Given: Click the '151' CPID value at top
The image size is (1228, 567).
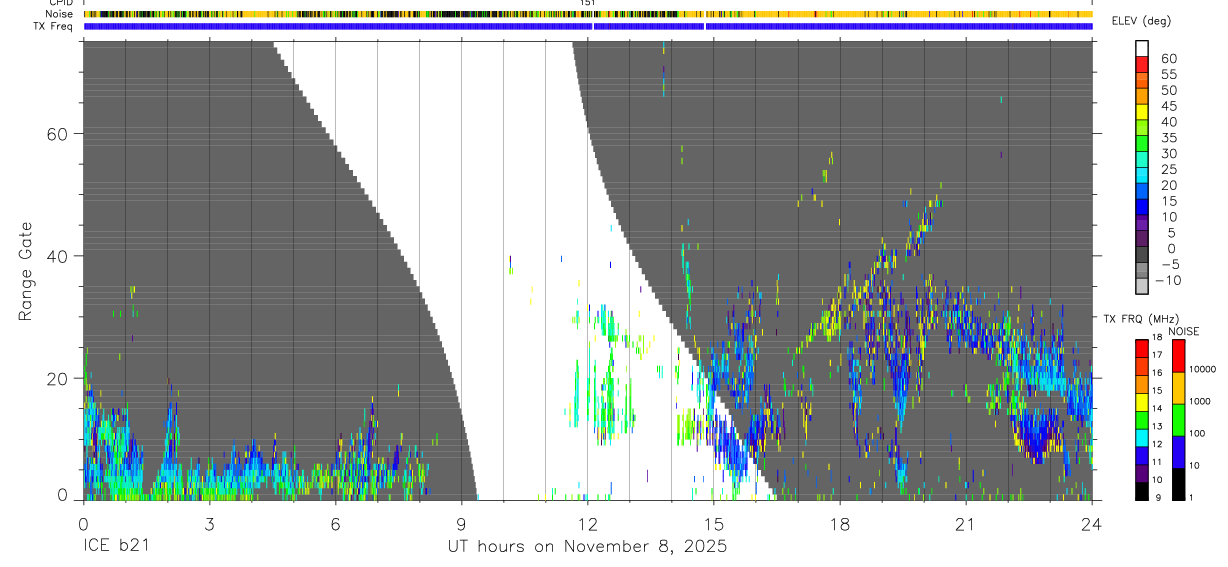Looking at the screenshot, I should point(588,3).
